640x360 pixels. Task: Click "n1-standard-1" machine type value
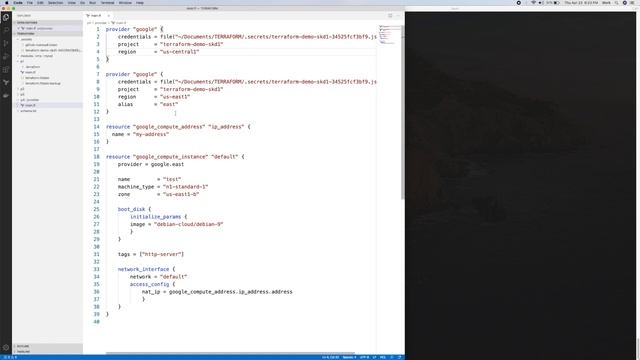185,187
